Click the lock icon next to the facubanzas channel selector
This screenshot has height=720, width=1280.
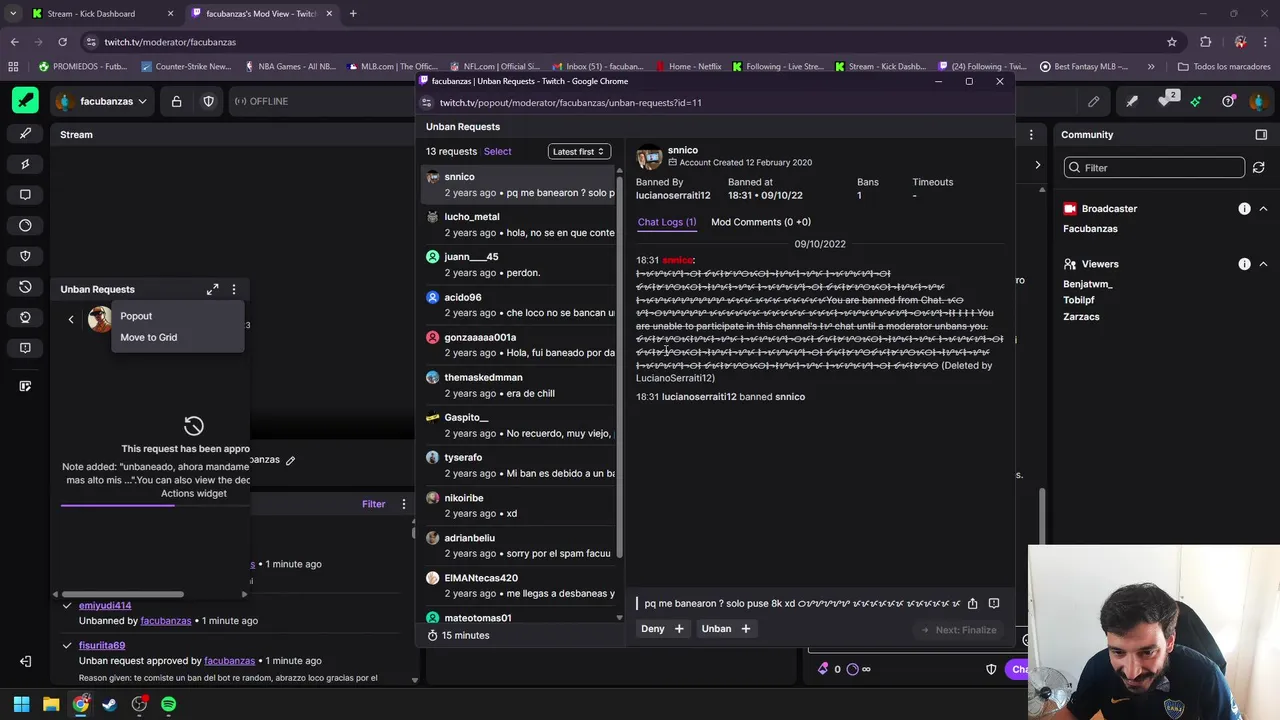(176, 101)
